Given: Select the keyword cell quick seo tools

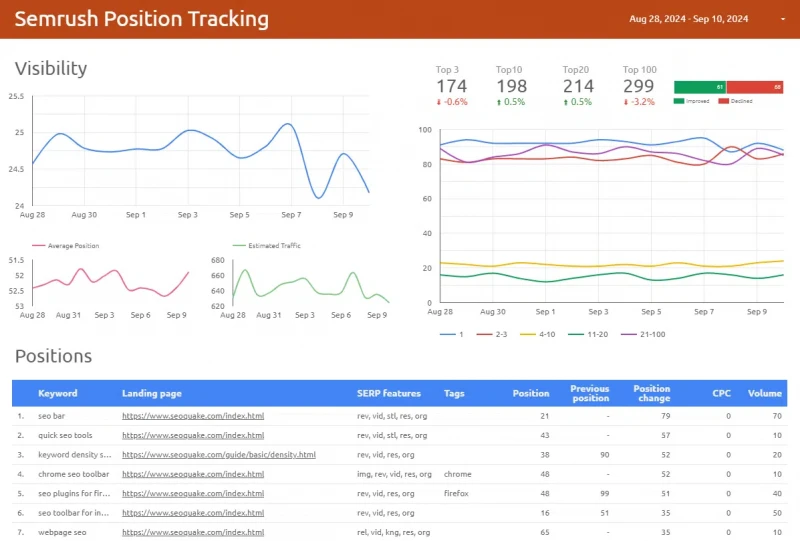Looking at the screenshot, I should click(x=65, y=435).
